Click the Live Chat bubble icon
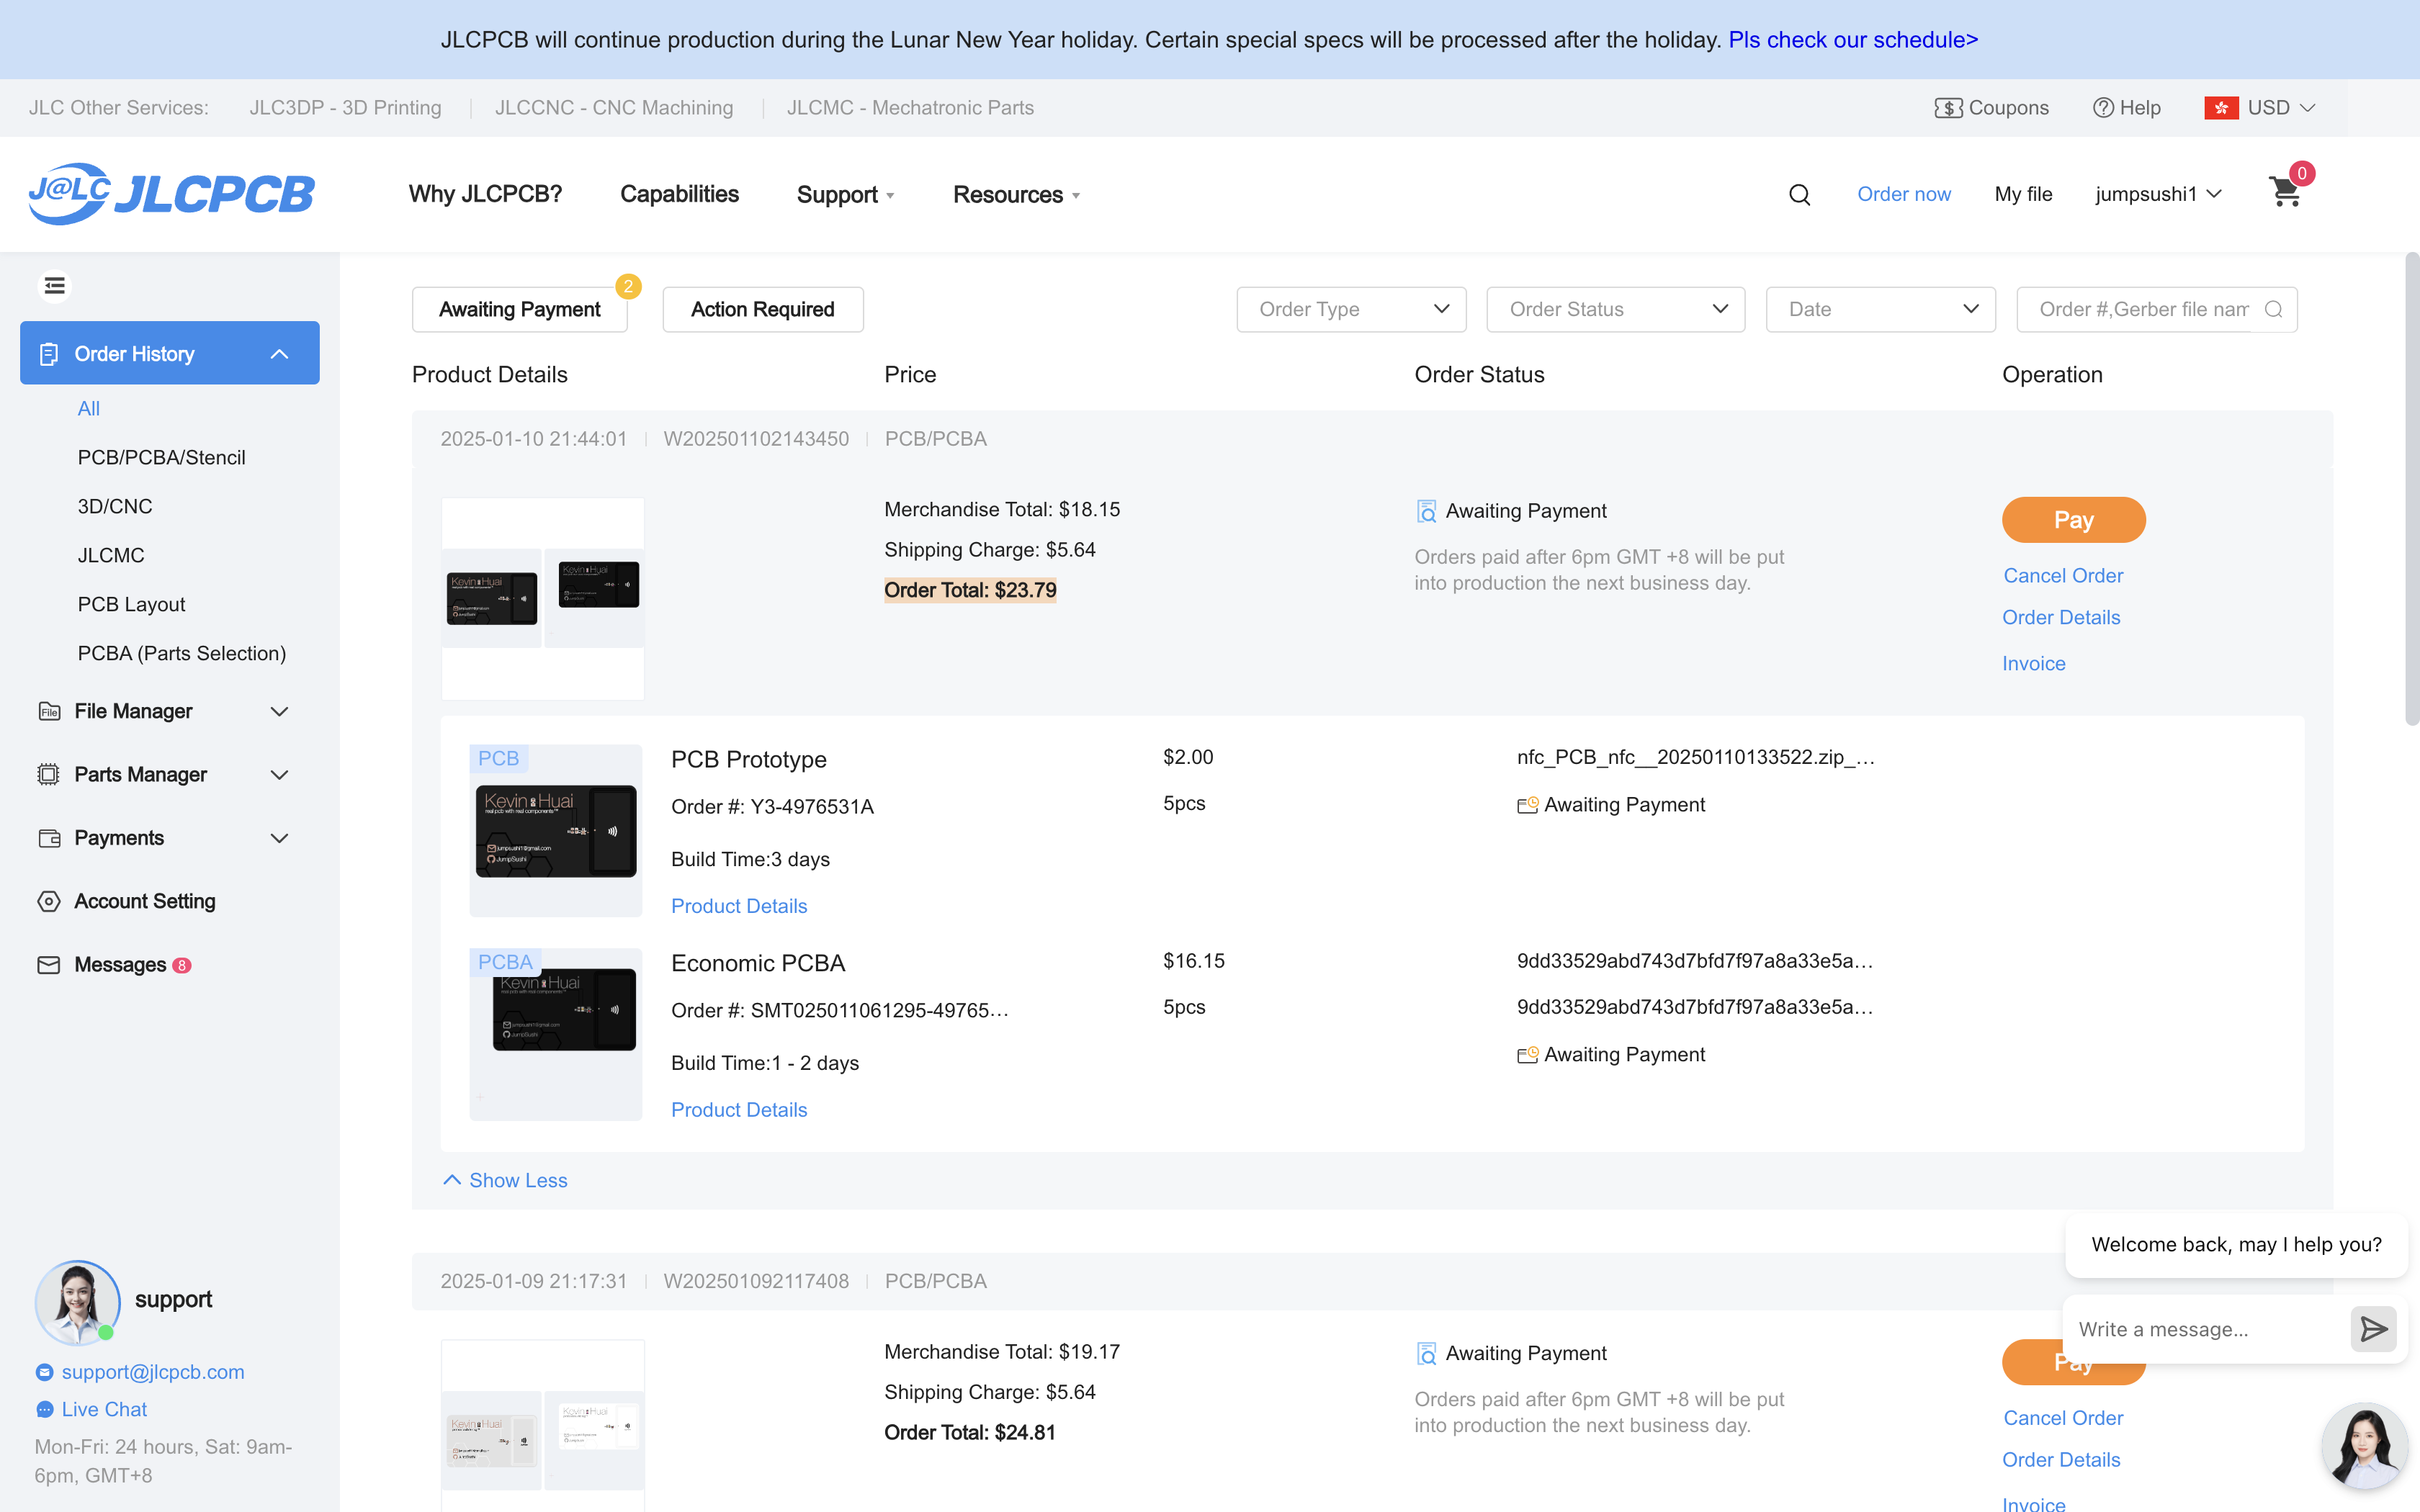Viewport: 2420px width, 1512px height. (44, 1409)
